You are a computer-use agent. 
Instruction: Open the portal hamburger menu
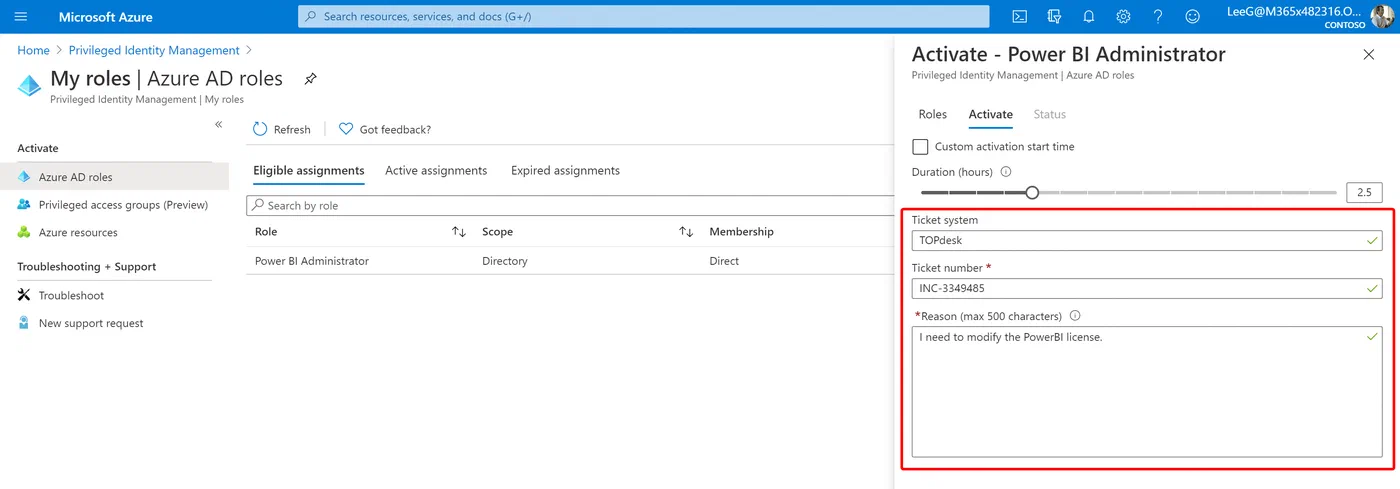coord(21,17)
